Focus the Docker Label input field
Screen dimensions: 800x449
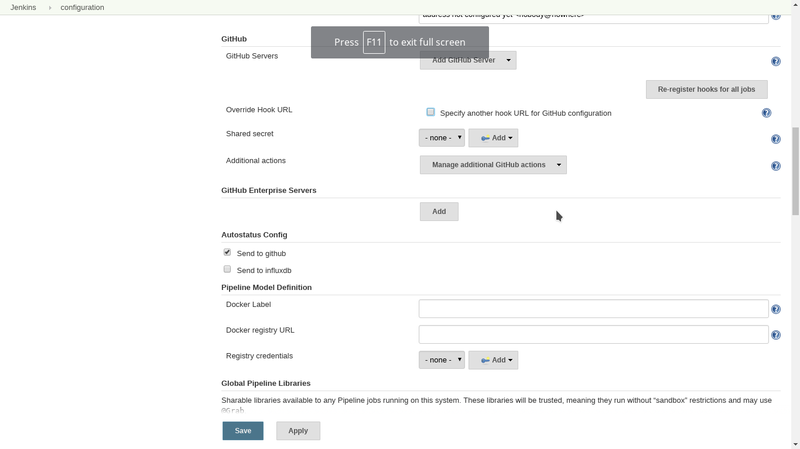593,309
